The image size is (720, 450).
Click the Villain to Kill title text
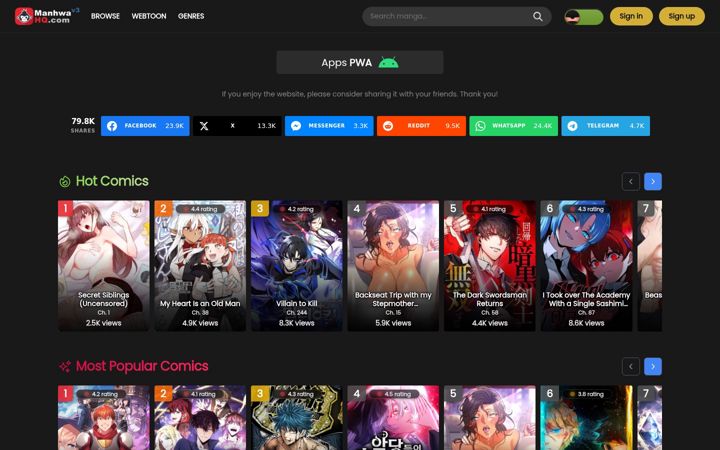(x=297, y=304)
